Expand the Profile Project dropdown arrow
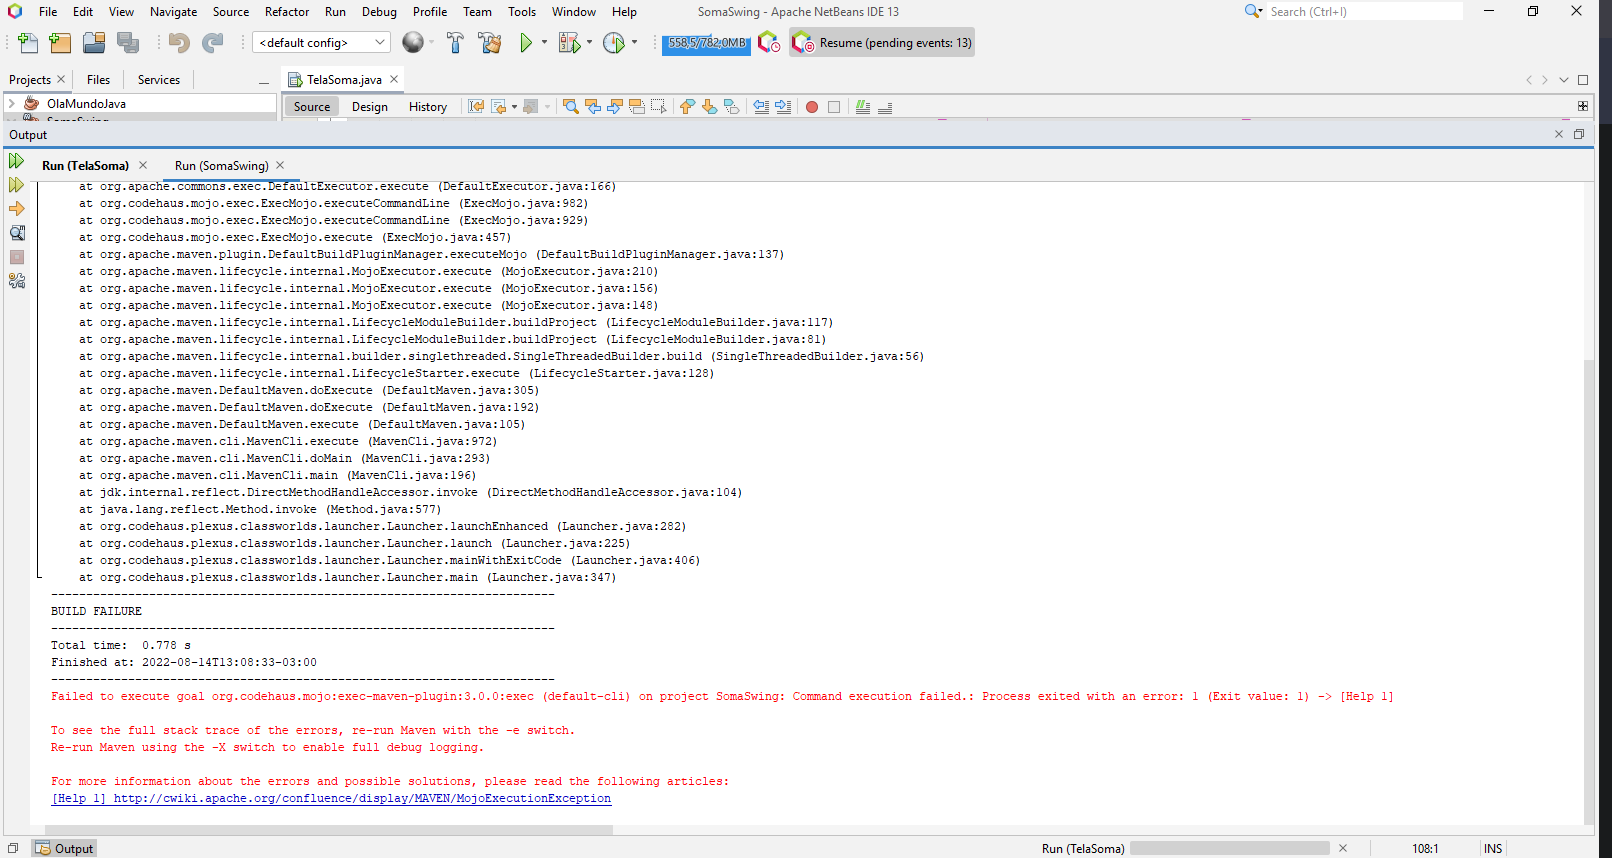1612x858 pixels. (634, 43)
